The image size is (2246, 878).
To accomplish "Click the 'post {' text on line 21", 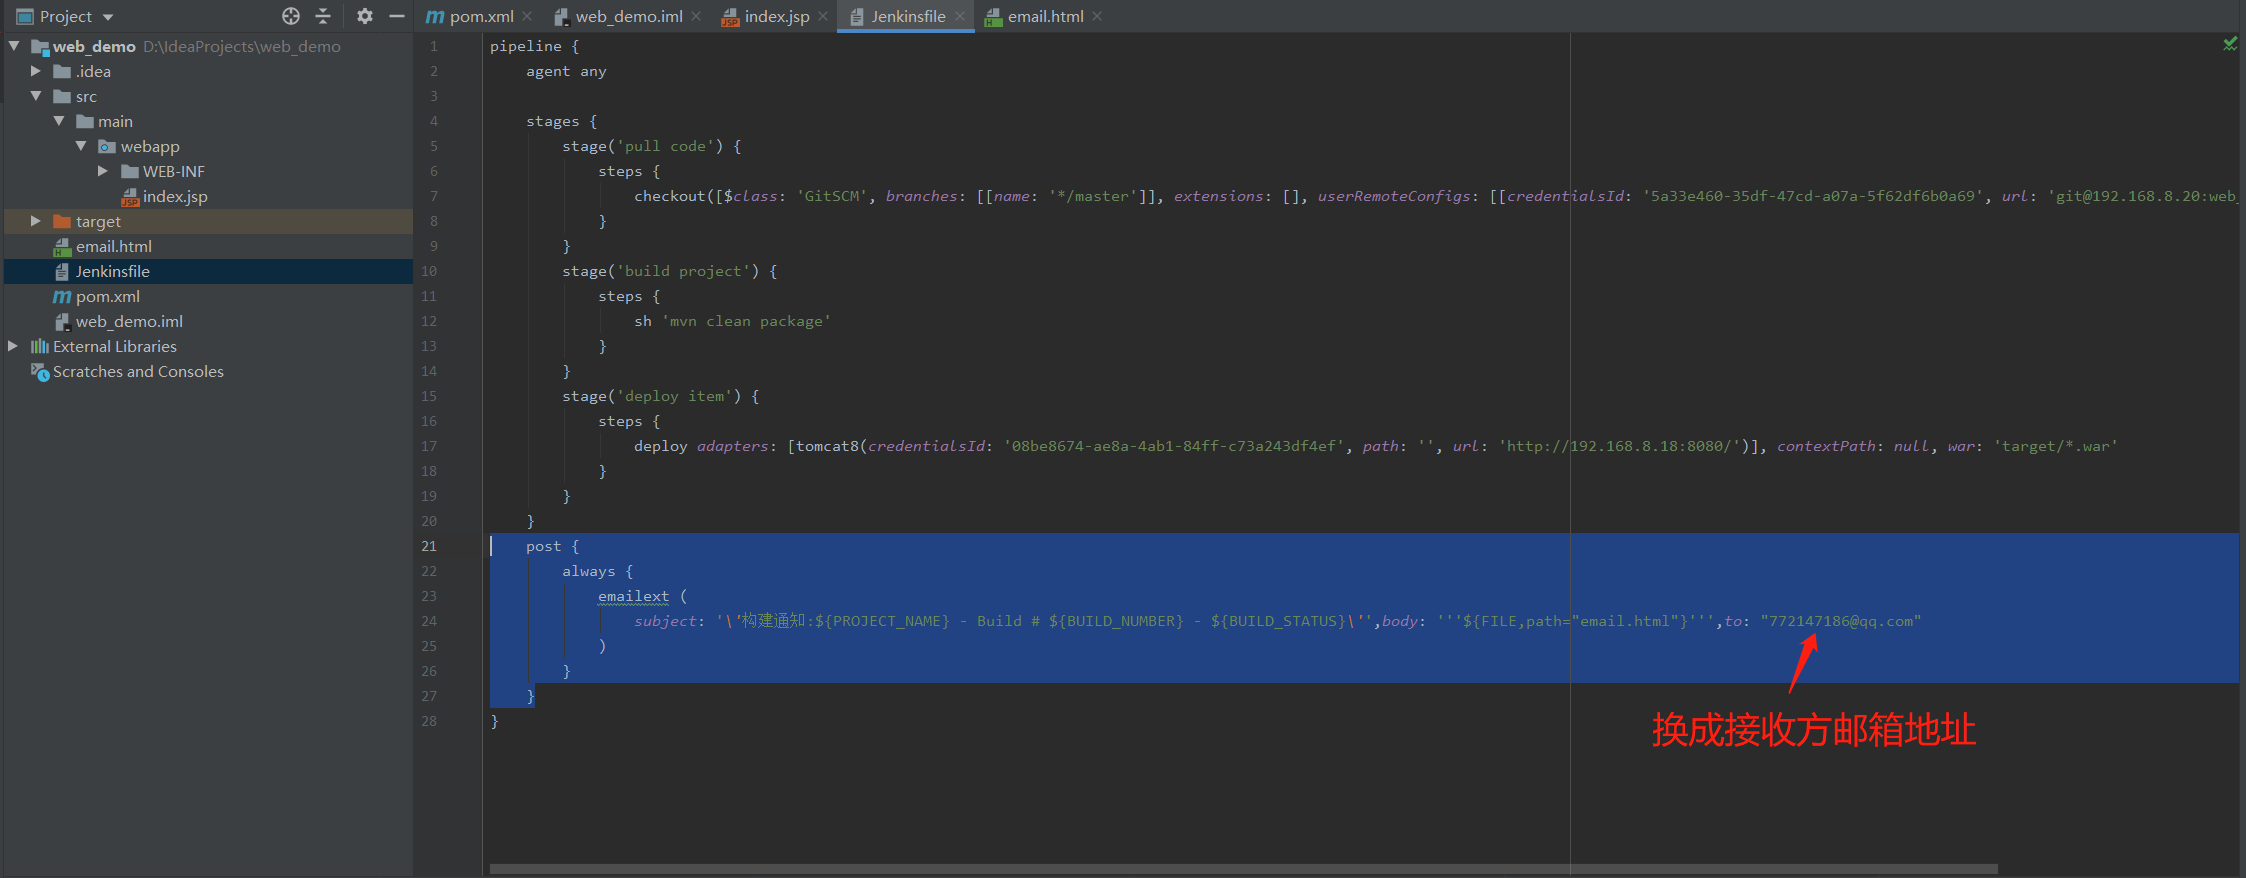I will pos(552,546).
